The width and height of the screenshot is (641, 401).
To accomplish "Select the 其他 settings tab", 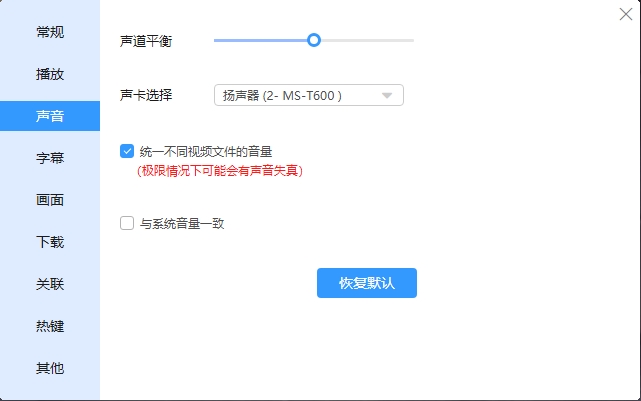I will (50, 368).
